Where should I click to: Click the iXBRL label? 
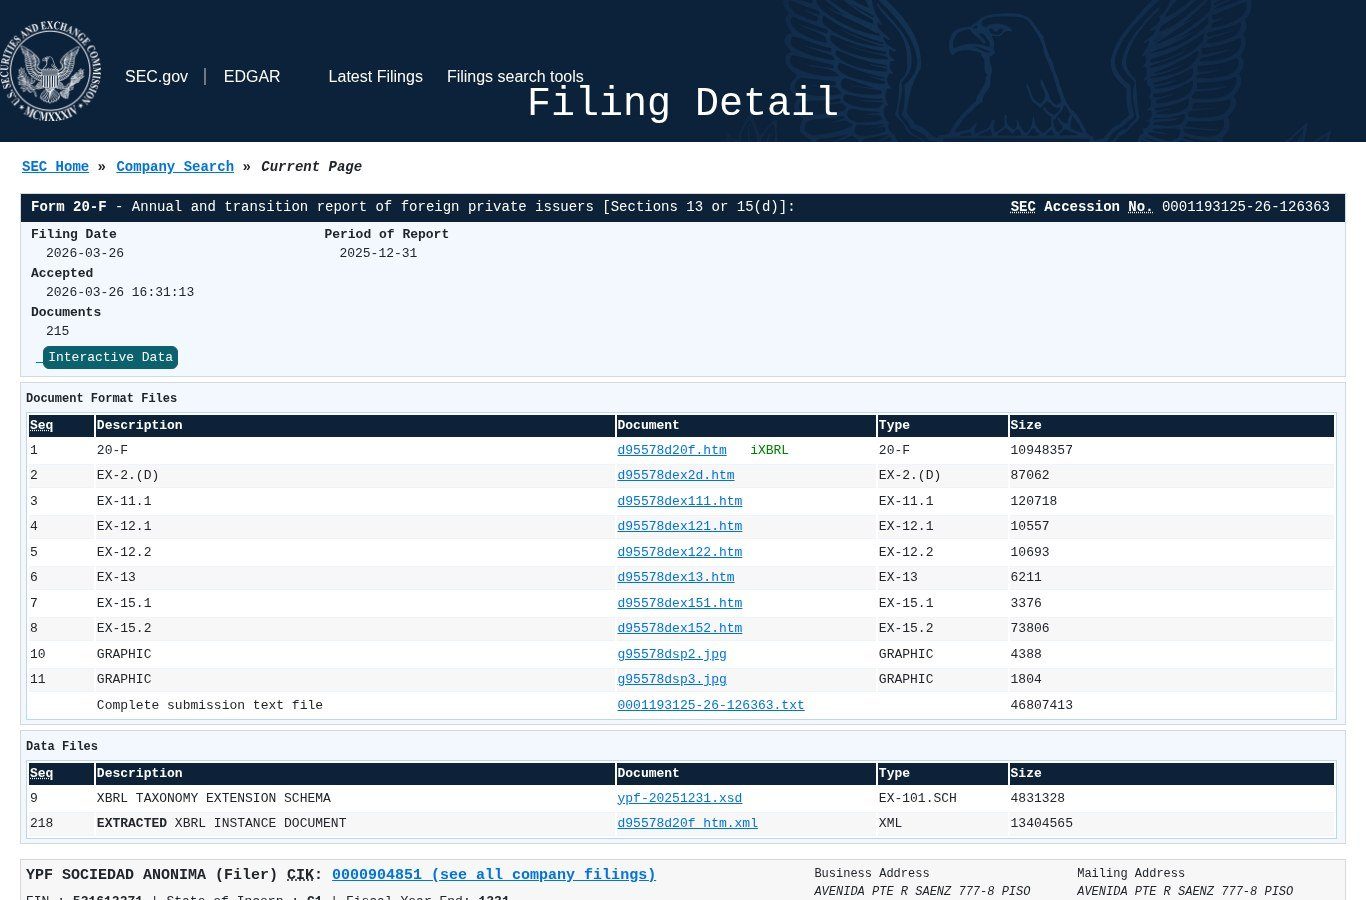(x=769, y=450)
